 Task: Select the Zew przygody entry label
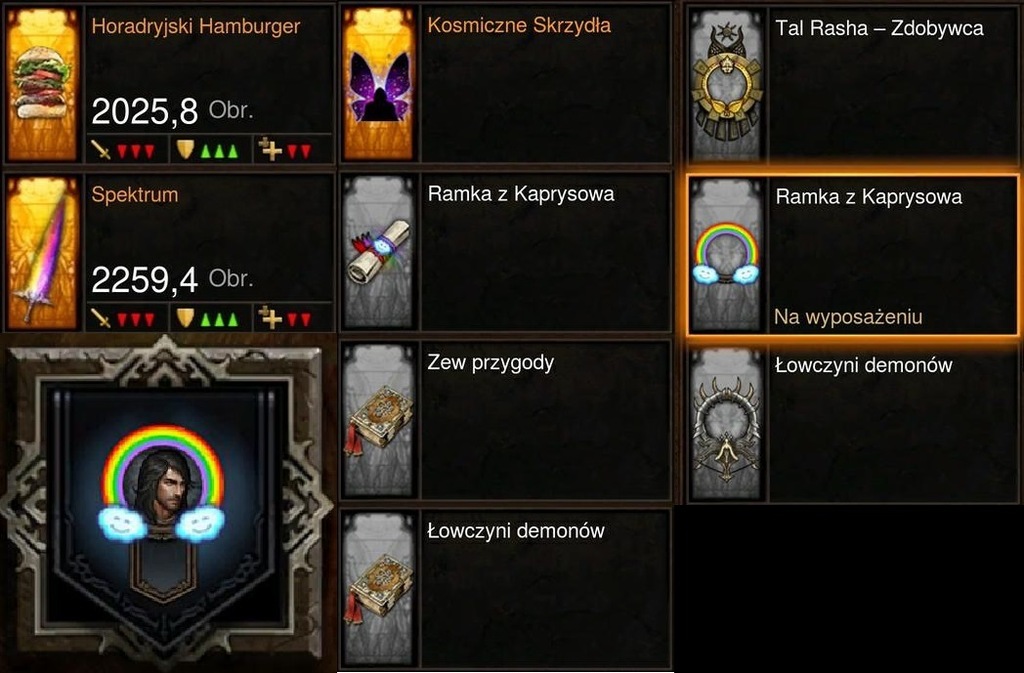pos(490,363)
